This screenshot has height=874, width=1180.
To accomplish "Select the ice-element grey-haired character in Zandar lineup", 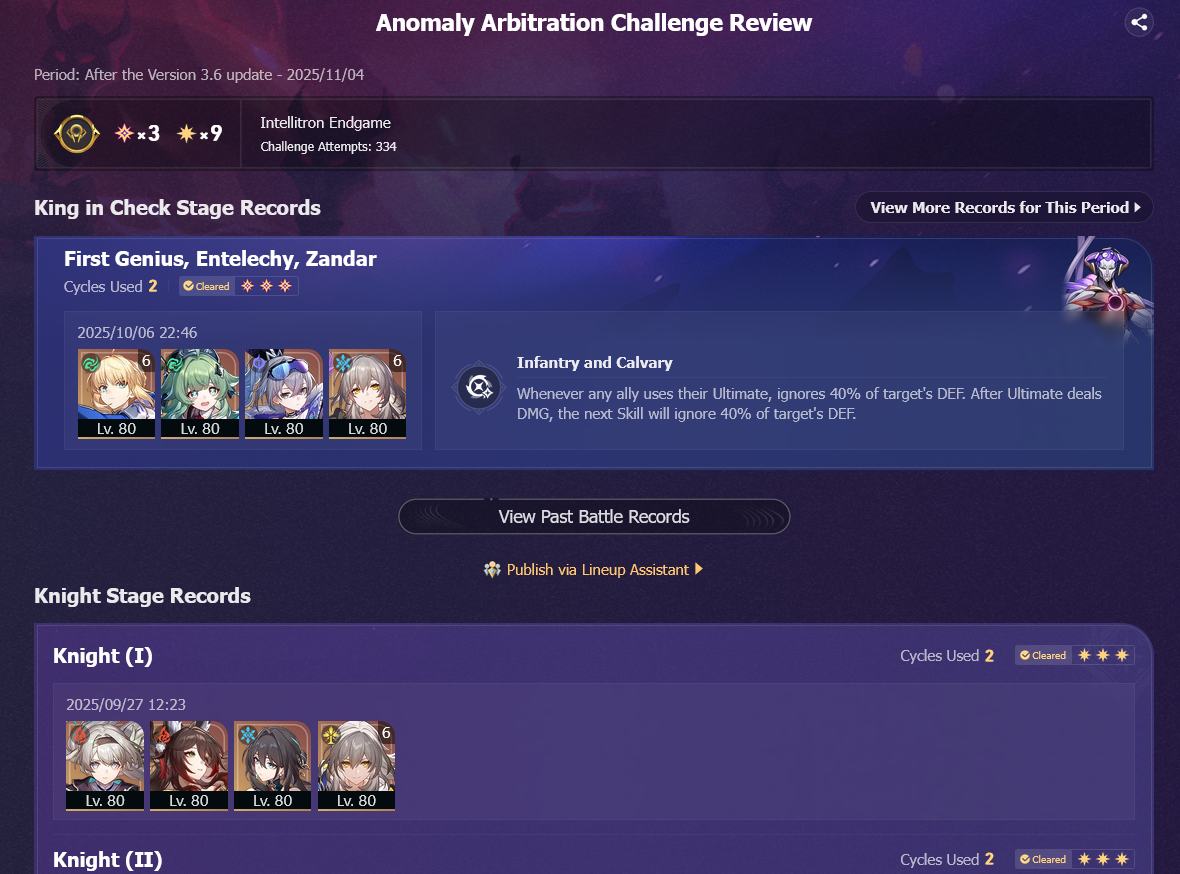I will (x=367, y=393).
